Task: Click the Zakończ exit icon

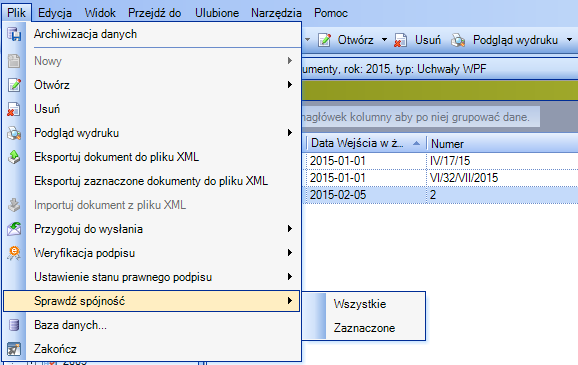Action: click(x=14, y=349)
